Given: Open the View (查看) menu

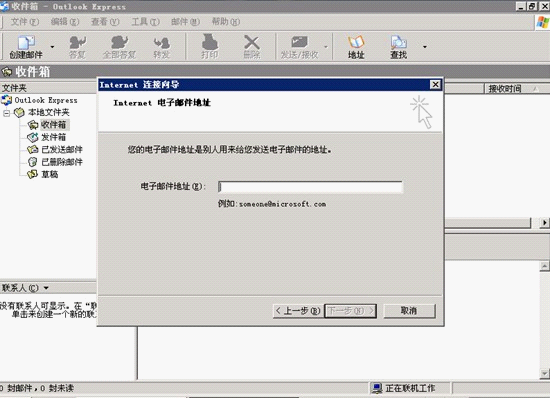Looking at the screenshot, I should pyautogui.click(x=105, y=22).
